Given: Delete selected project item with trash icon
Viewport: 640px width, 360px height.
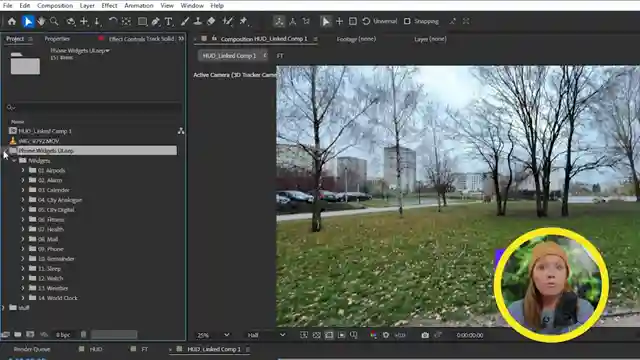Looking at the screenshot, I should point(83,335).
